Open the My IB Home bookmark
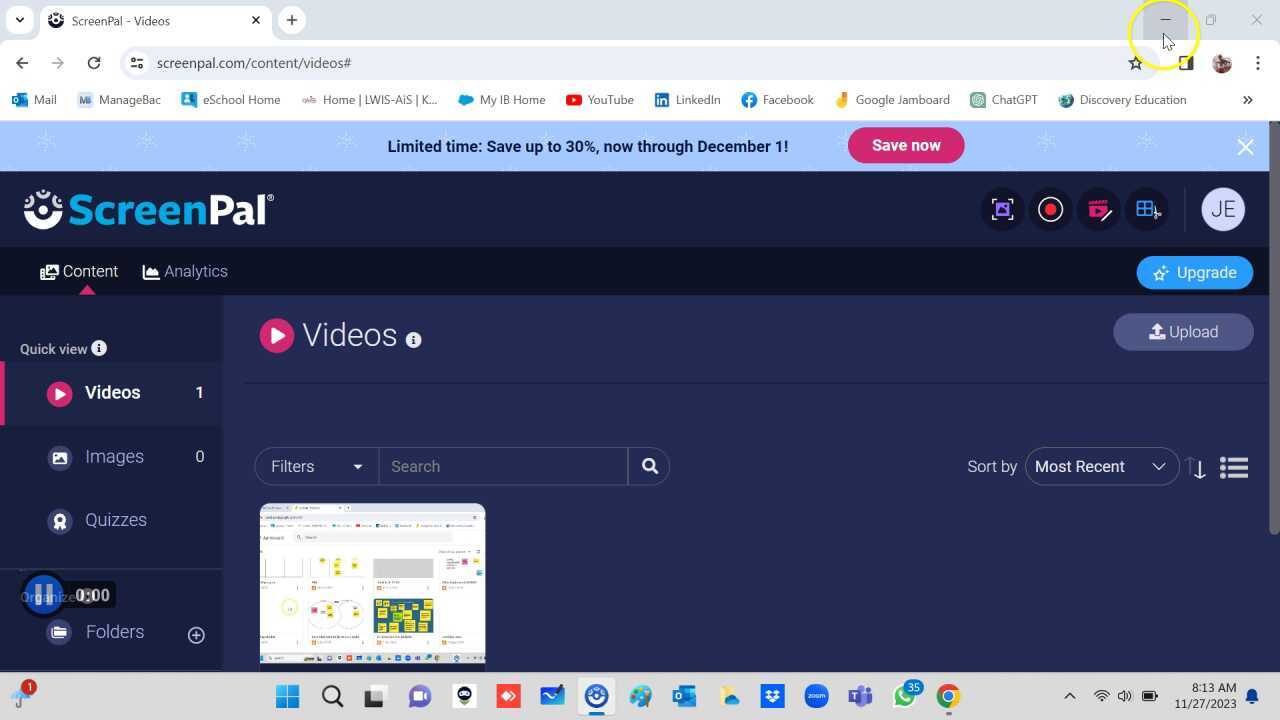This screenshot has width=1280, height=720. point(501,100)
